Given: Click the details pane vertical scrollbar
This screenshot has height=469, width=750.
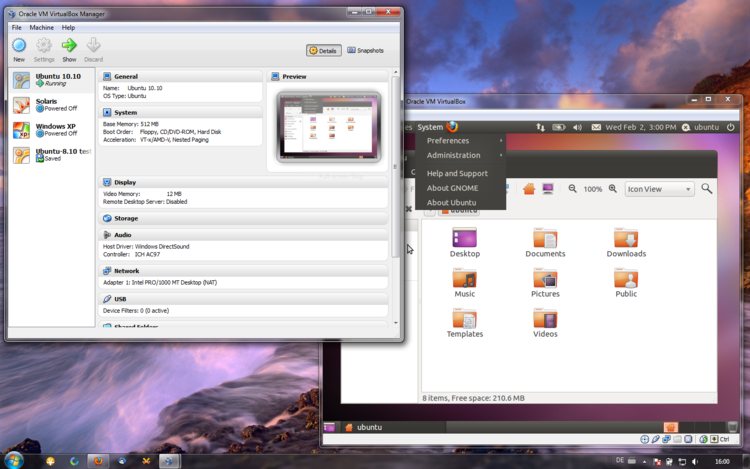Looking at the screenshot, I should pyautogui.click(x=395, y=166).
